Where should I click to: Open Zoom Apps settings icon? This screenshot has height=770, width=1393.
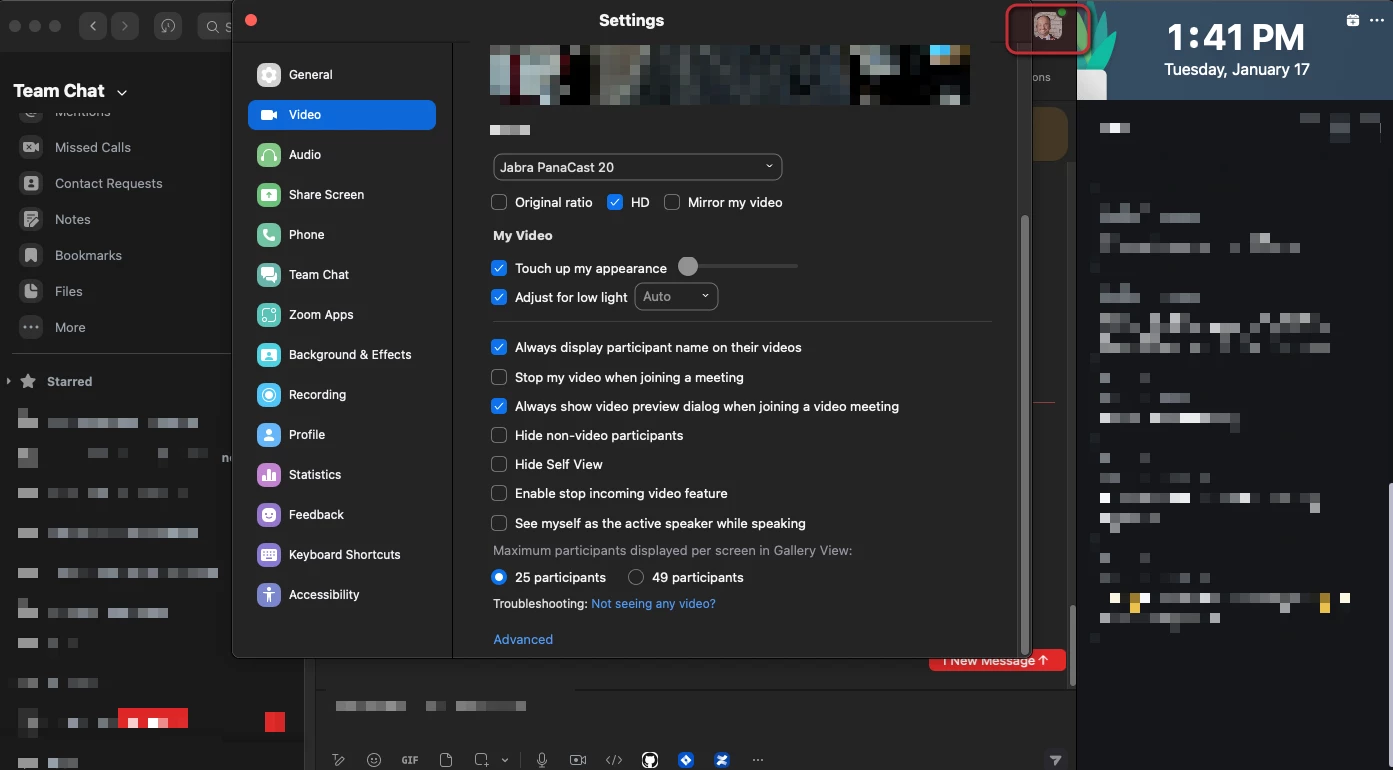click(268, 315)
